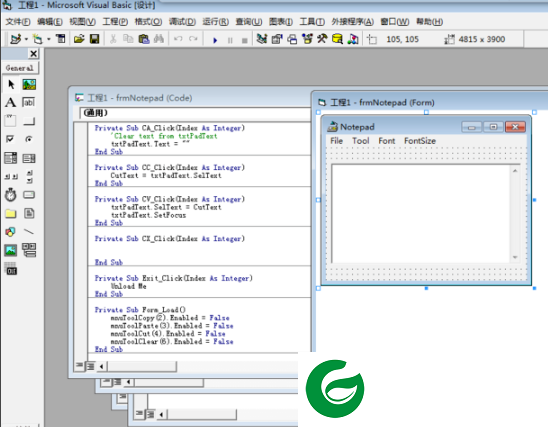Expand the Add Form dropdown arrow
This screenshot has height=427, width=548.
[49, 39]
